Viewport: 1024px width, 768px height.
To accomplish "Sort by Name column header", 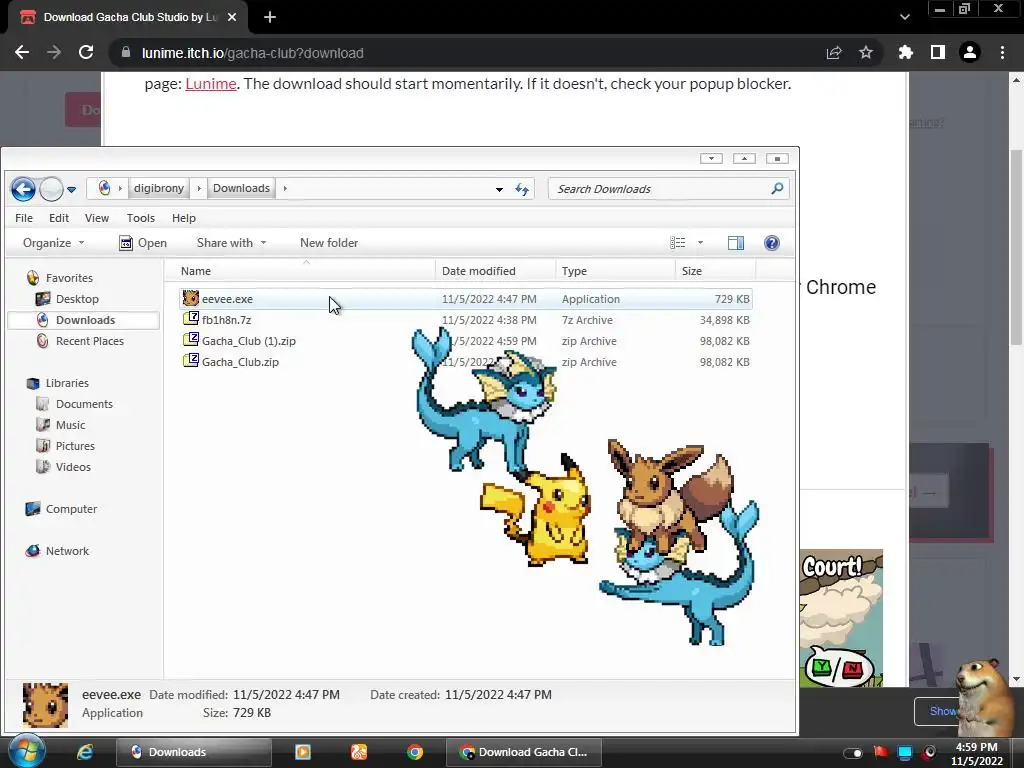I will point(300,271).
